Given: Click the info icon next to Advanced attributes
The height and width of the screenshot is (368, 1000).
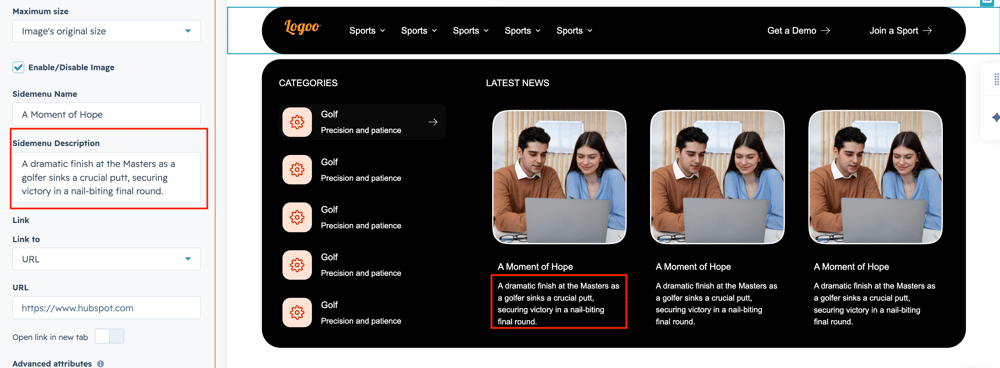Looking at the screenshot, I should coord(100,364).
